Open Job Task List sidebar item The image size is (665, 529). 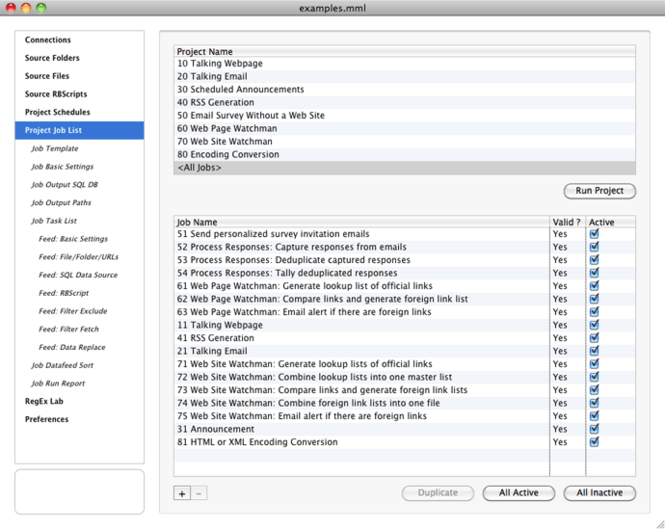[x=79, y=221]
